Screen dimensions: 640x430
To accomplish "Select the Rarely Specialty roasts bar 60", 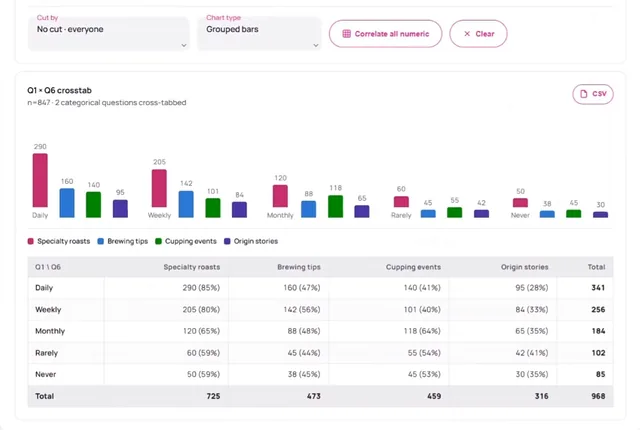I will point(401,202).
